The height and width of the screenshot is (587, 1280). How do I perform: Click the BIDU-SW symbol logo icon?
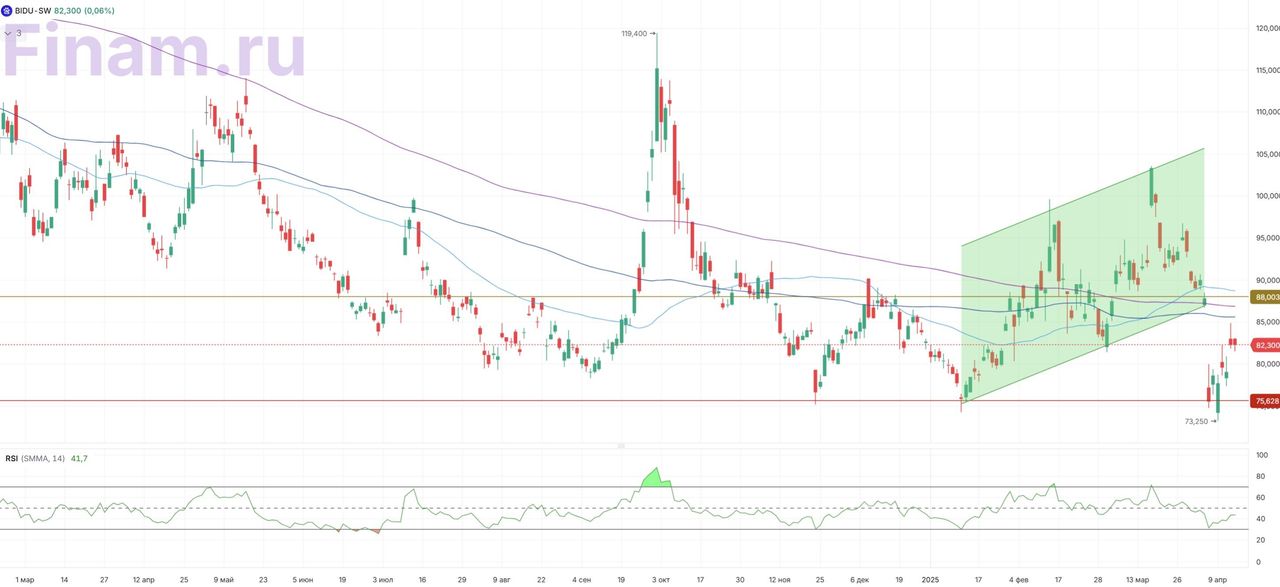pos(7,10)
